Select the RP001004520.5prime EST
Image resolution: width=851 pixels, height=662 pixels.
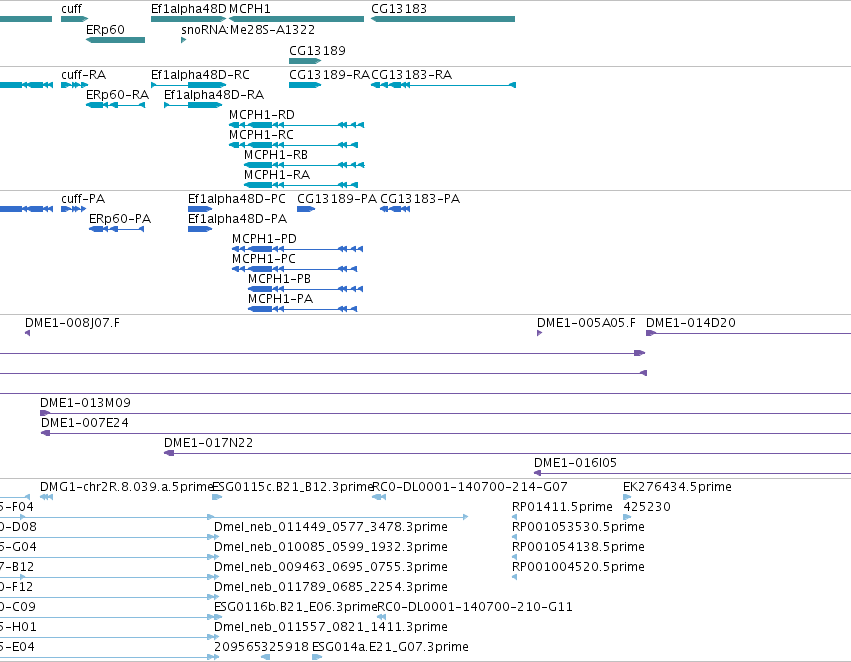(x=515, y=577)
